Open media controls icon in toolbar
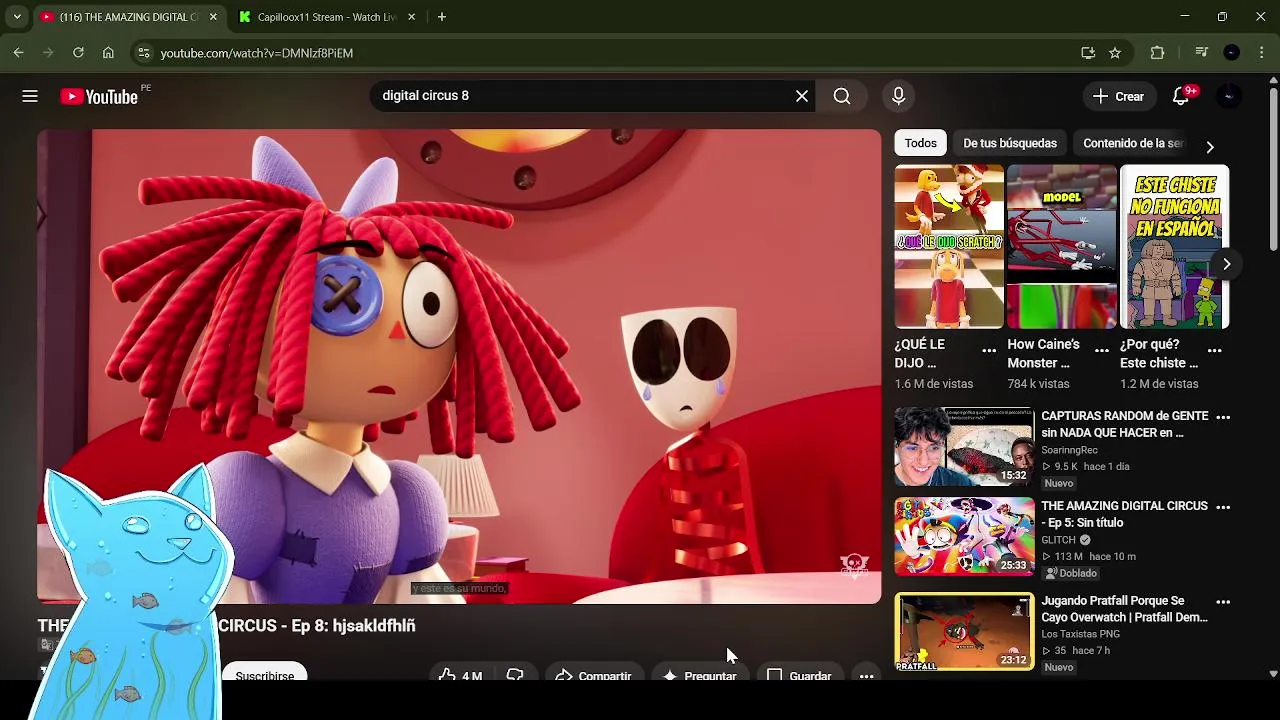Viewport: 1280px width, 720px height. click(x=1202, y=53)
